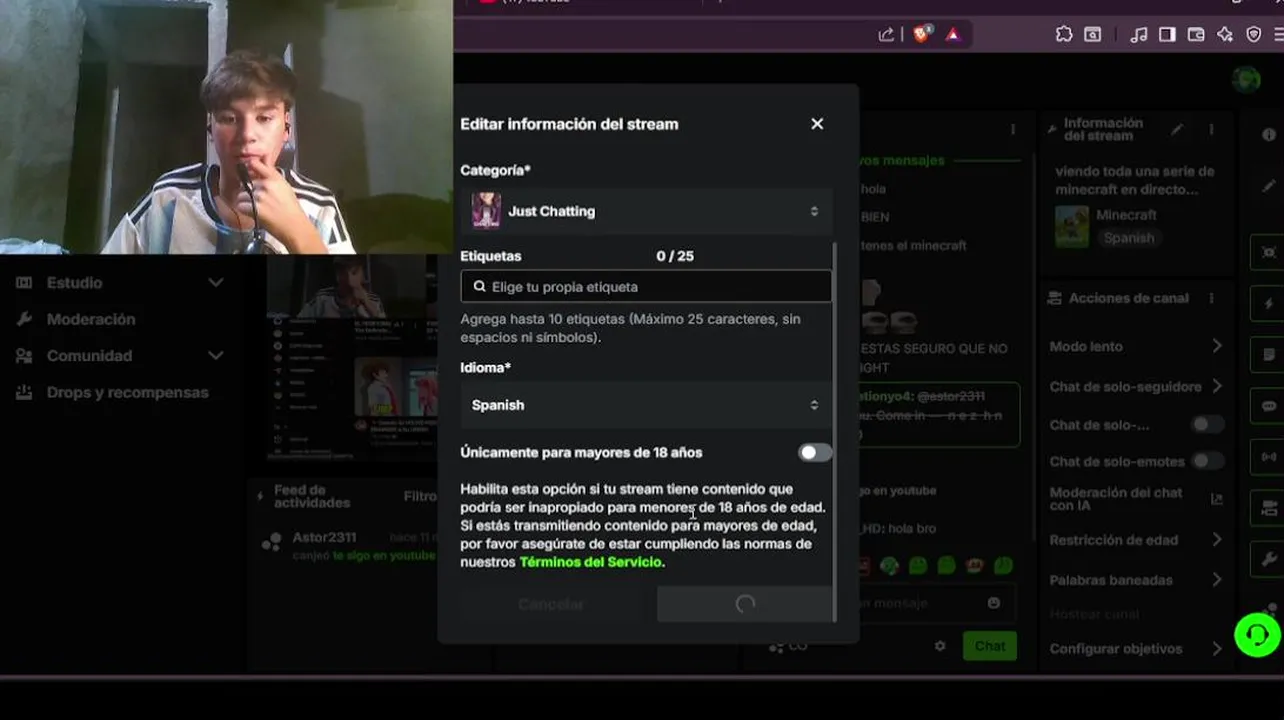This screenshot has width=1284, height=720.
Task: Expand the Estudio sidebar section
Action: (x=215, y=283)
